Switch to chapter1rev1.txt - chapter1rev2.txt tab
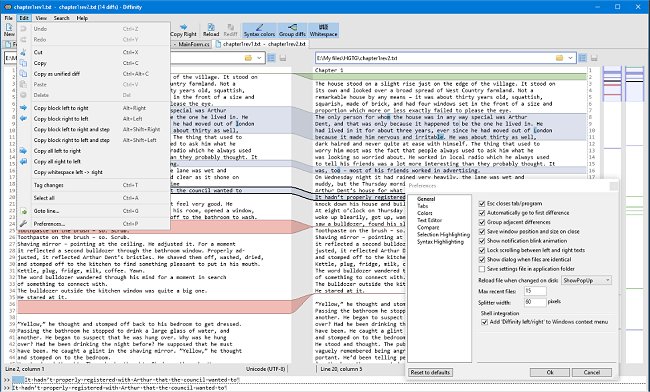The image size is (650, 392). (x=260, y=44)
